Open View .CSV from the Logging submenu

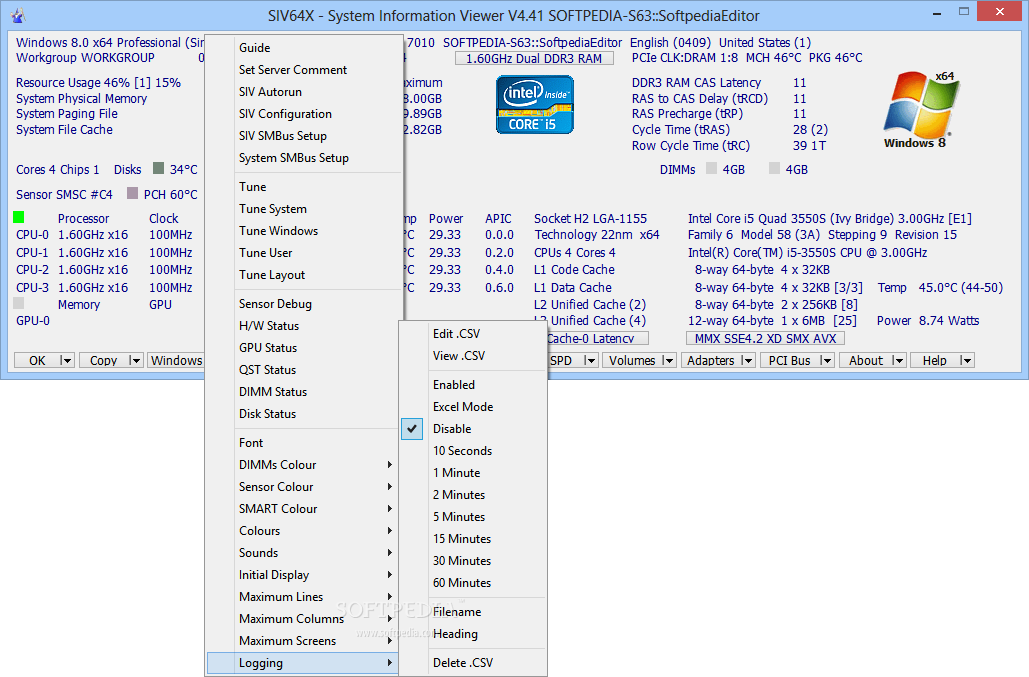pos(458,355)
